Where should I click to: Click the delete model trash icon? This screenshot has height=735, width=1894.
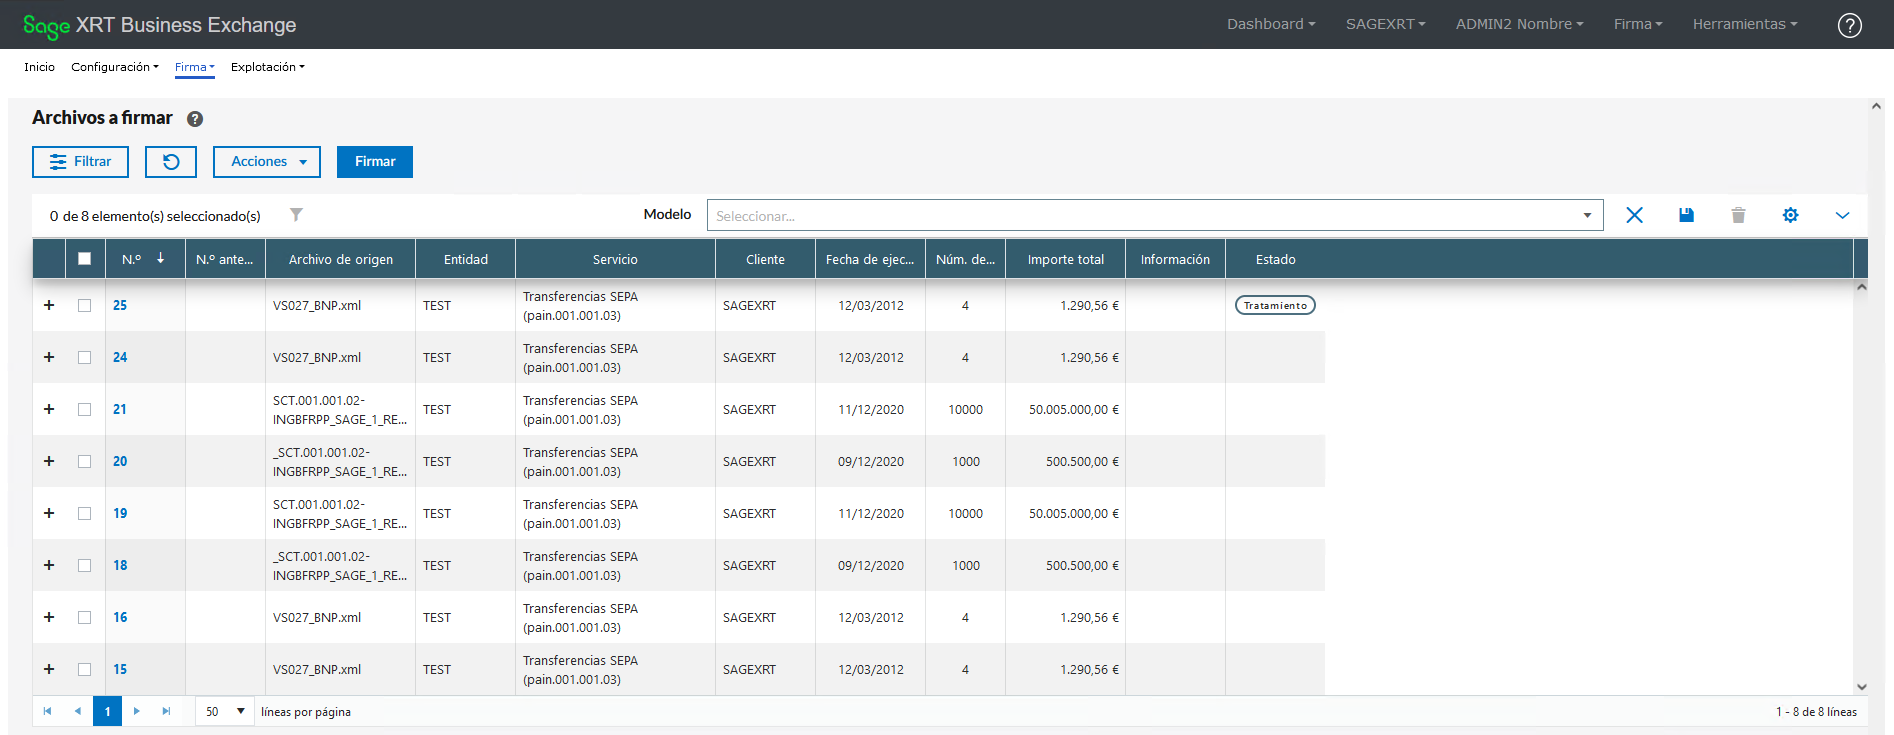tap(1738, 215)
